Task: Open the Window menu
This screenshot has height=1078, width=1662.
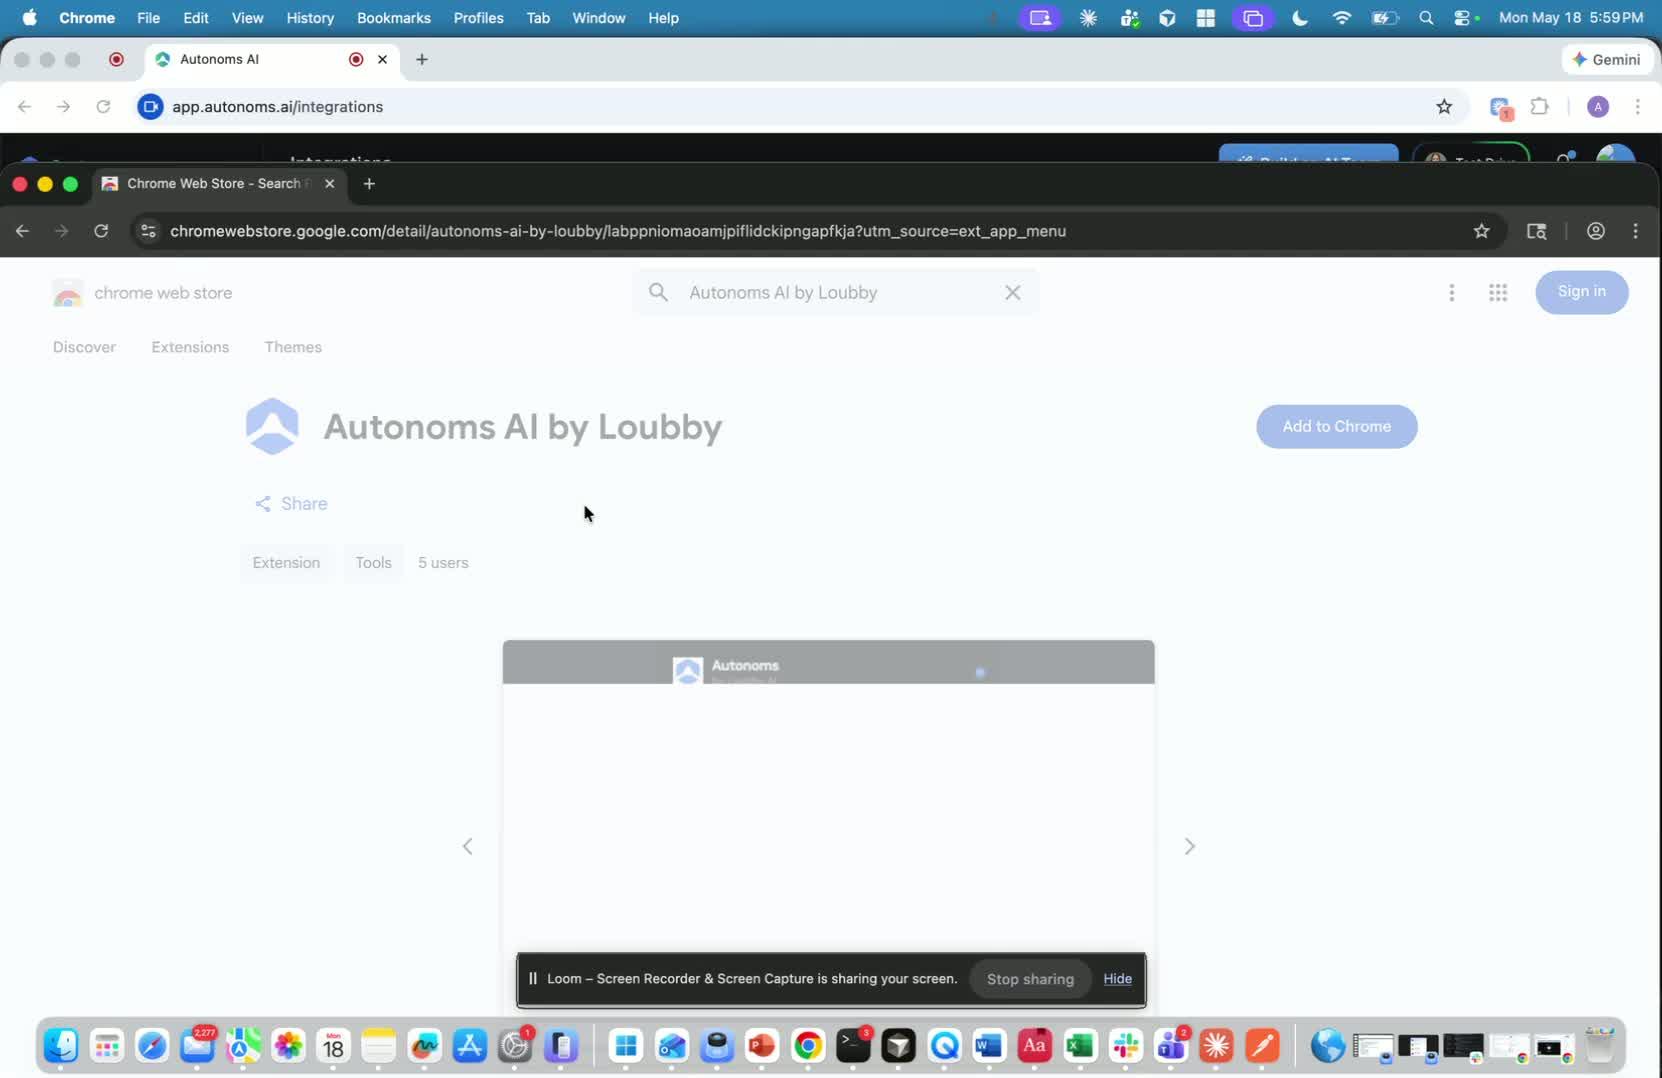Action: coord(599,18)
